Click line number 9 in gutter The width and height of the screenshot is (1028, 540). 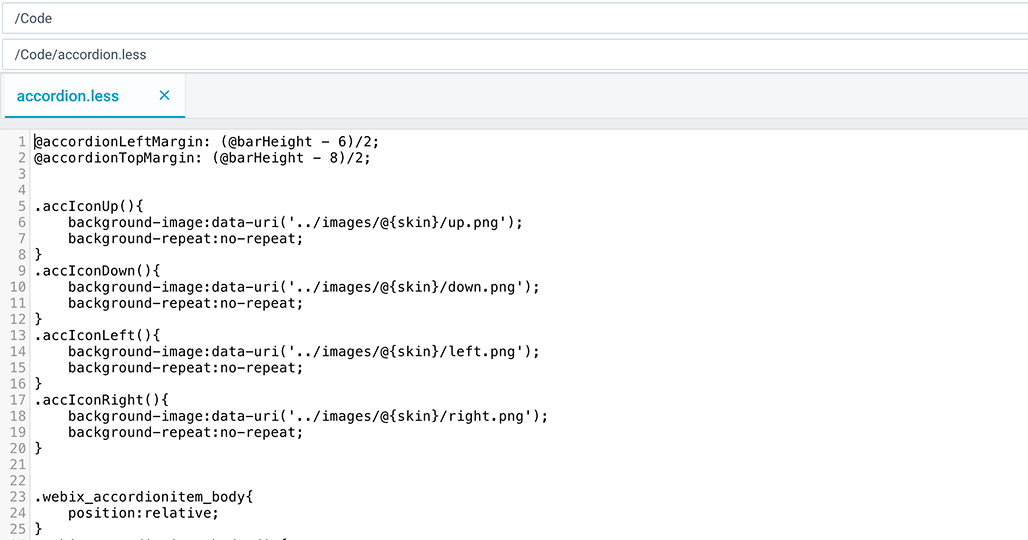[x=21, y=271]
